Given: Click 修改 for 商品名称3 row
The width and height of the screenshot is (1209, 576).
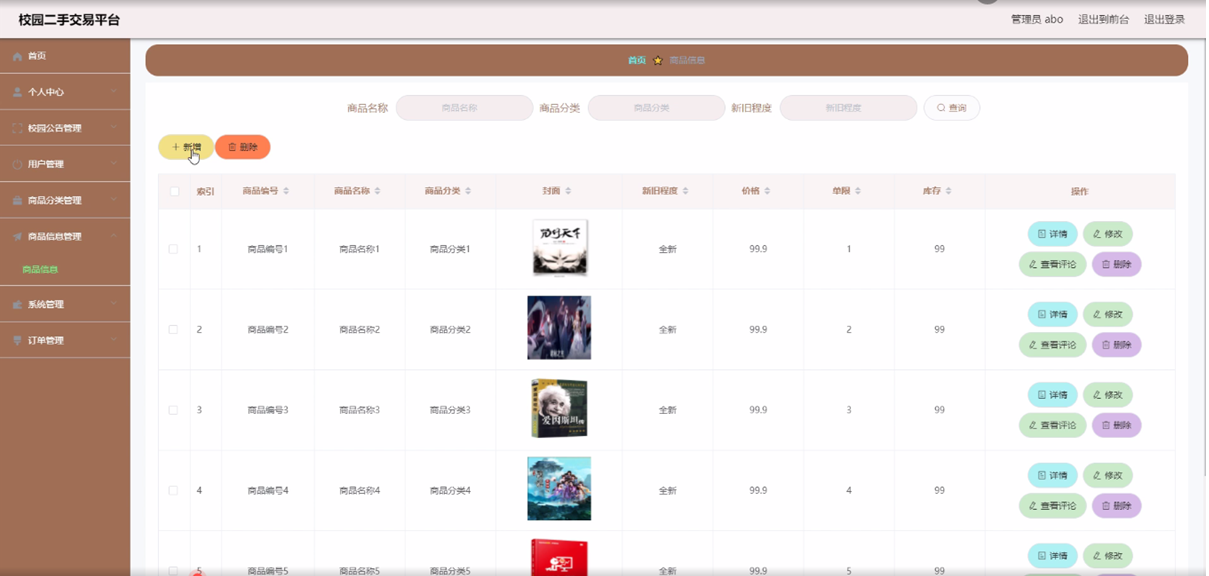Looking at the screenshot, I should tap(1107, 395).
